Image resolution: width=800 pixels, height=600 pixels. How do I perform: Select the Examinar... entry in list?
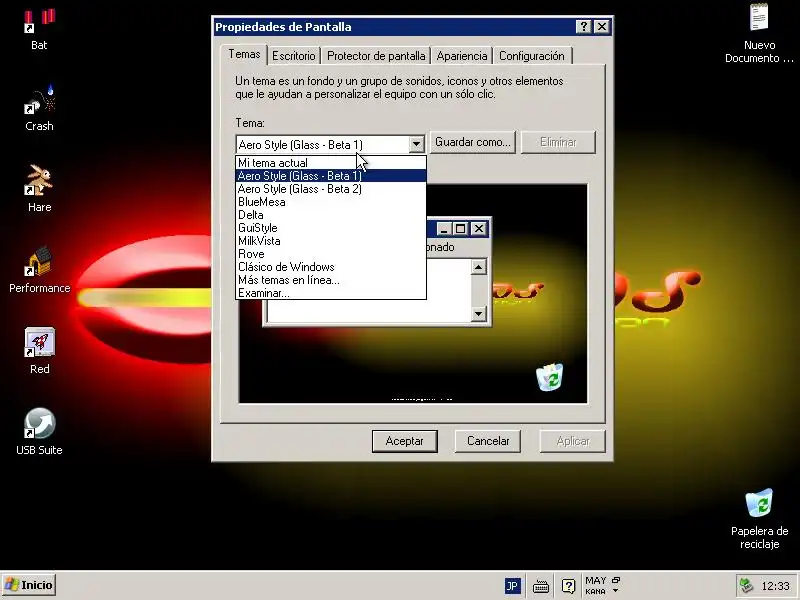pyautogui.click(x=331, y=293)
